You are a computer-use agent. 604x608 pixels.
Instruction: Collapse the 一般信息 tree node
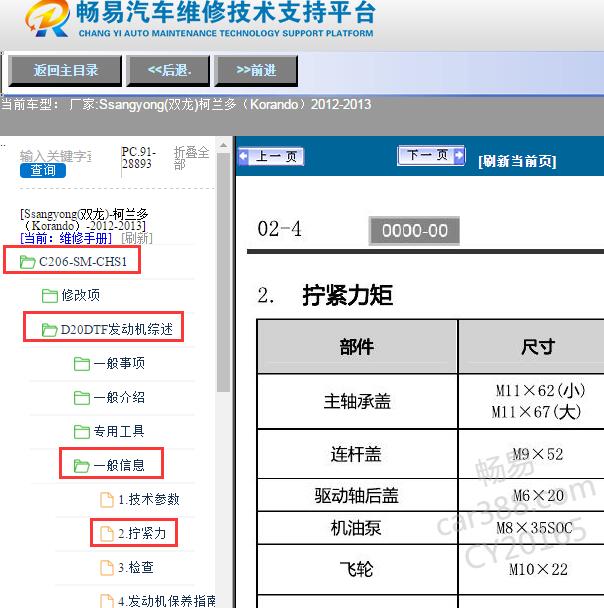coord(119,465)
